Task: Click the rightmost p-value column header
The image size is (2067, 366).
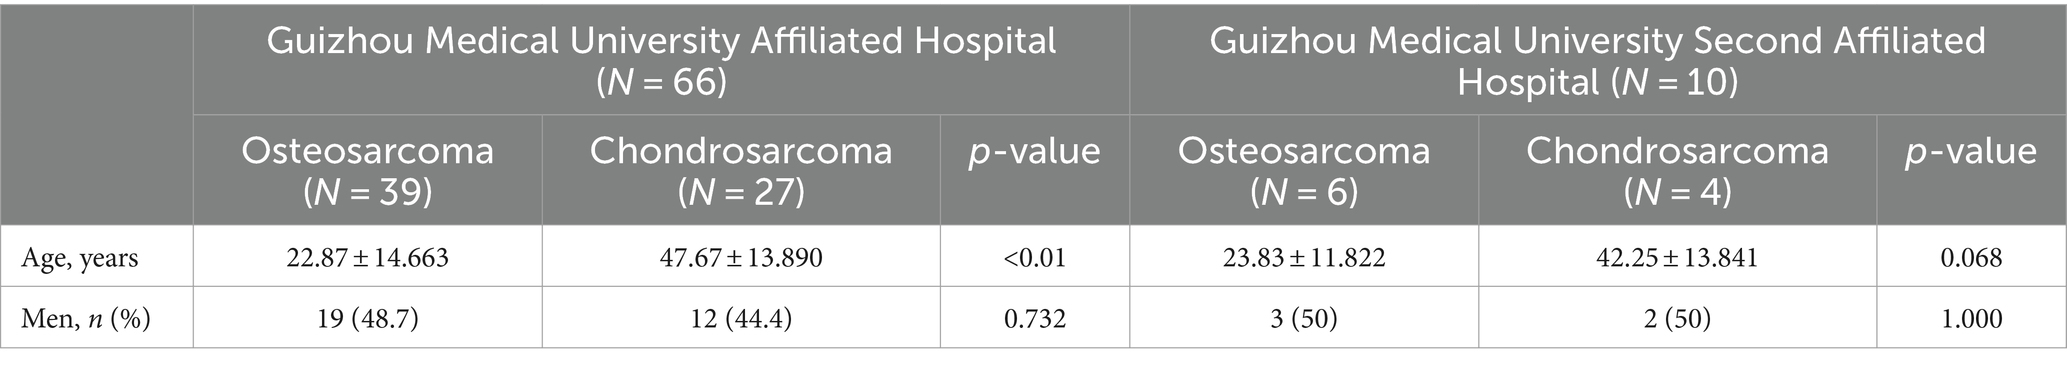Action: [x=1972, y=169]
